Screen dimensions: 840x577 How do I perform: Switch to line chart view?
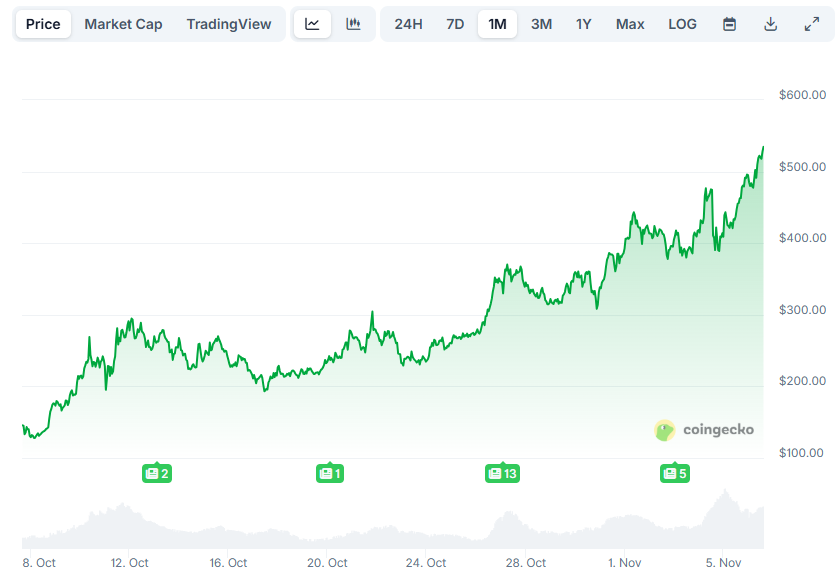(x=312, y=23)
